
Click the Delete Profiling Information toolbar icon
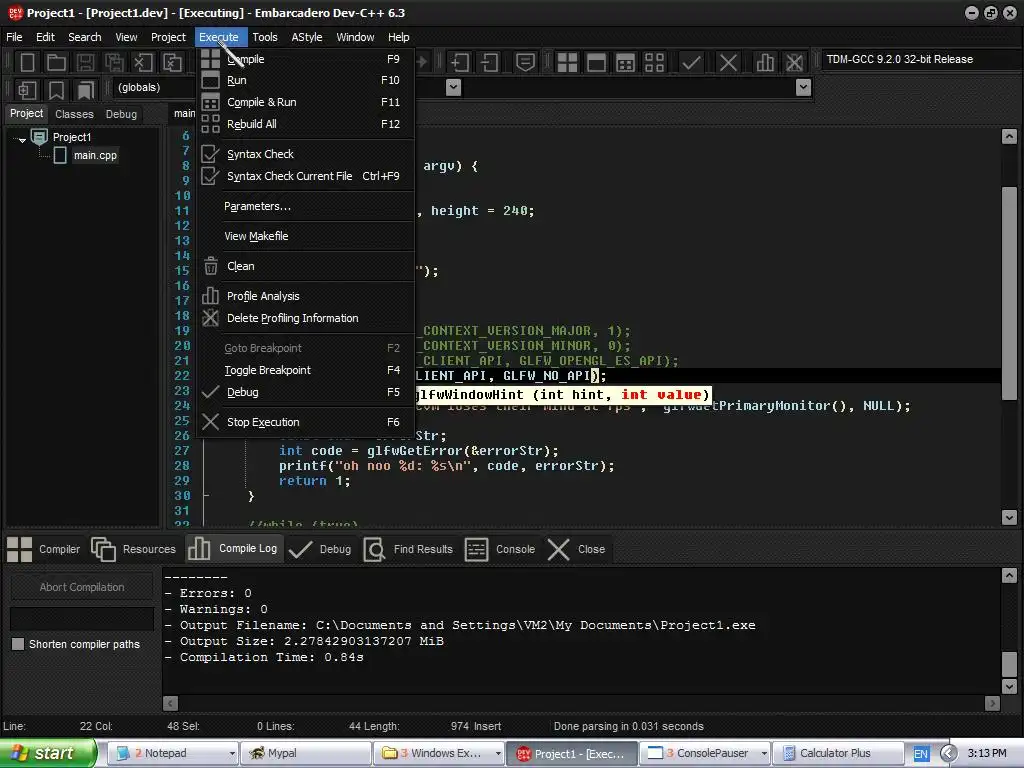pyautogui.click(x=794, y=63)
